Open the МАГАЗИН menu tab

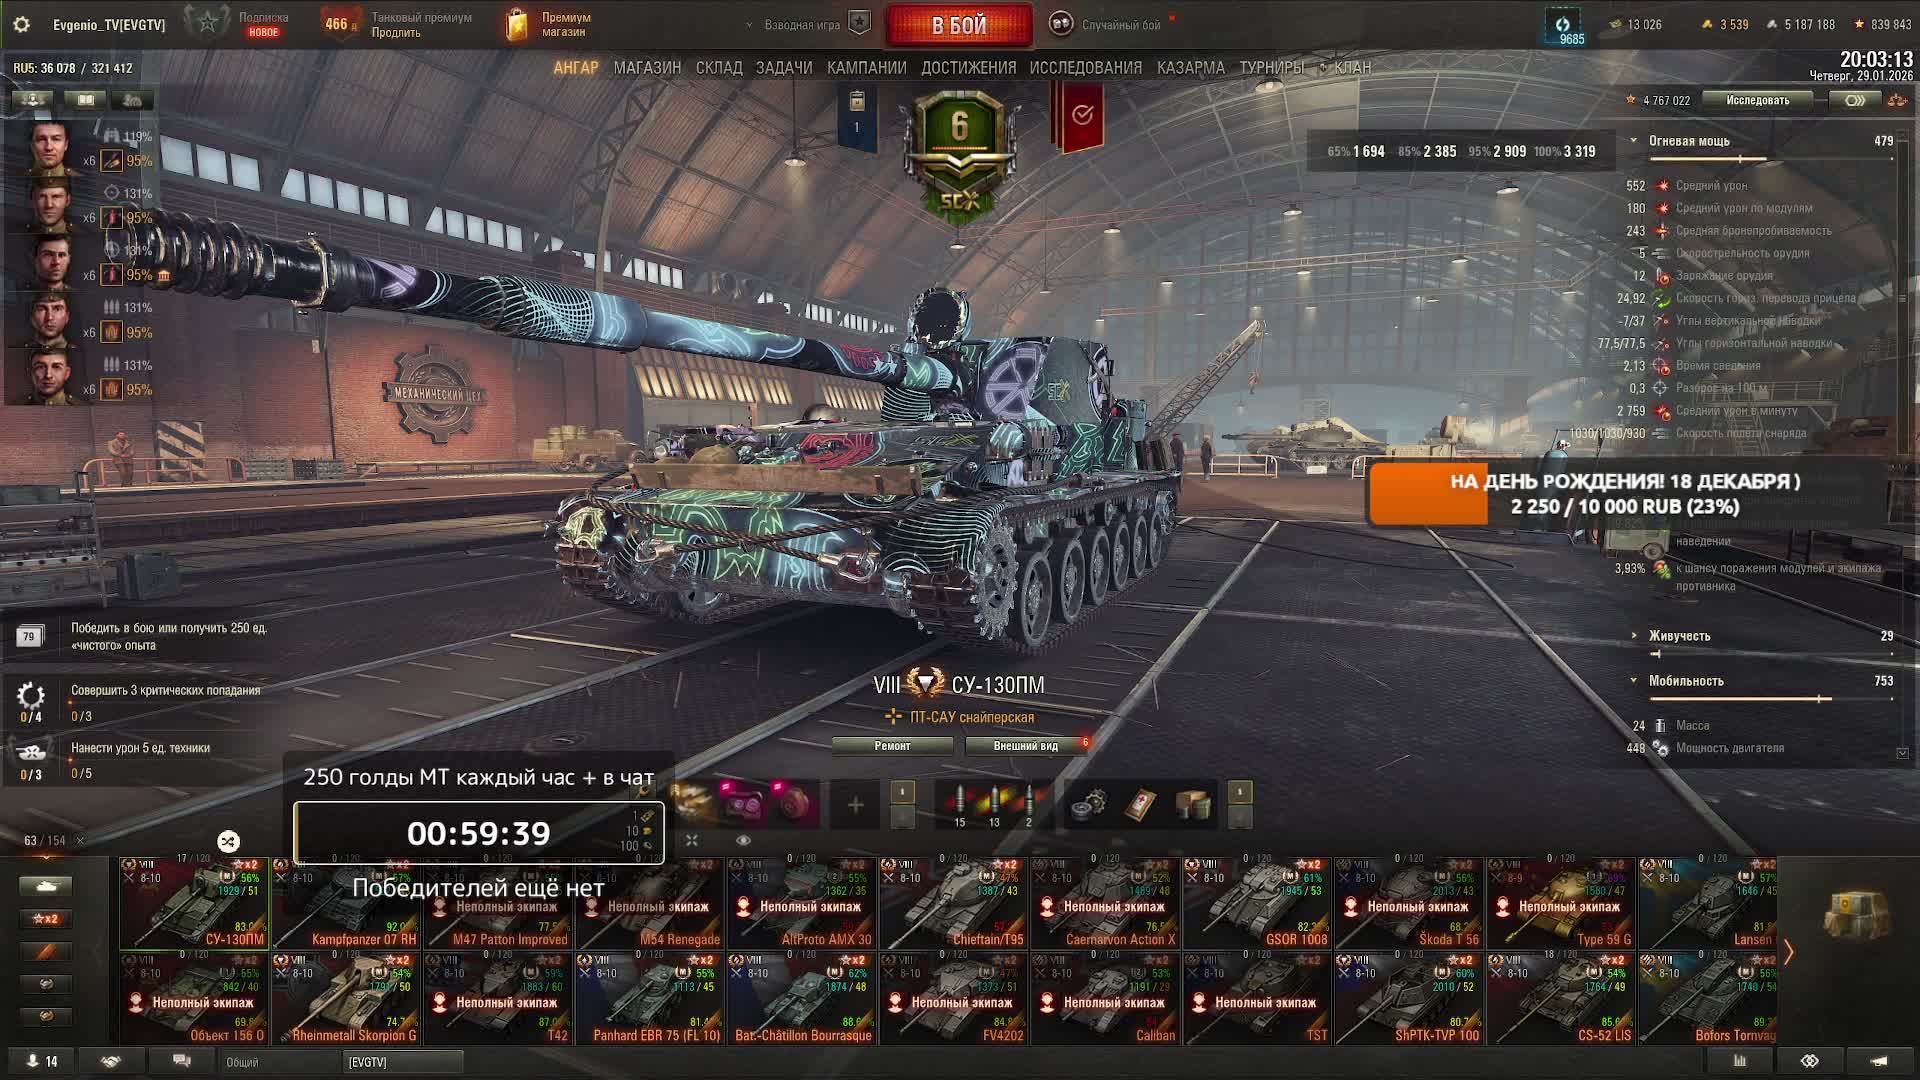point(647,68)
